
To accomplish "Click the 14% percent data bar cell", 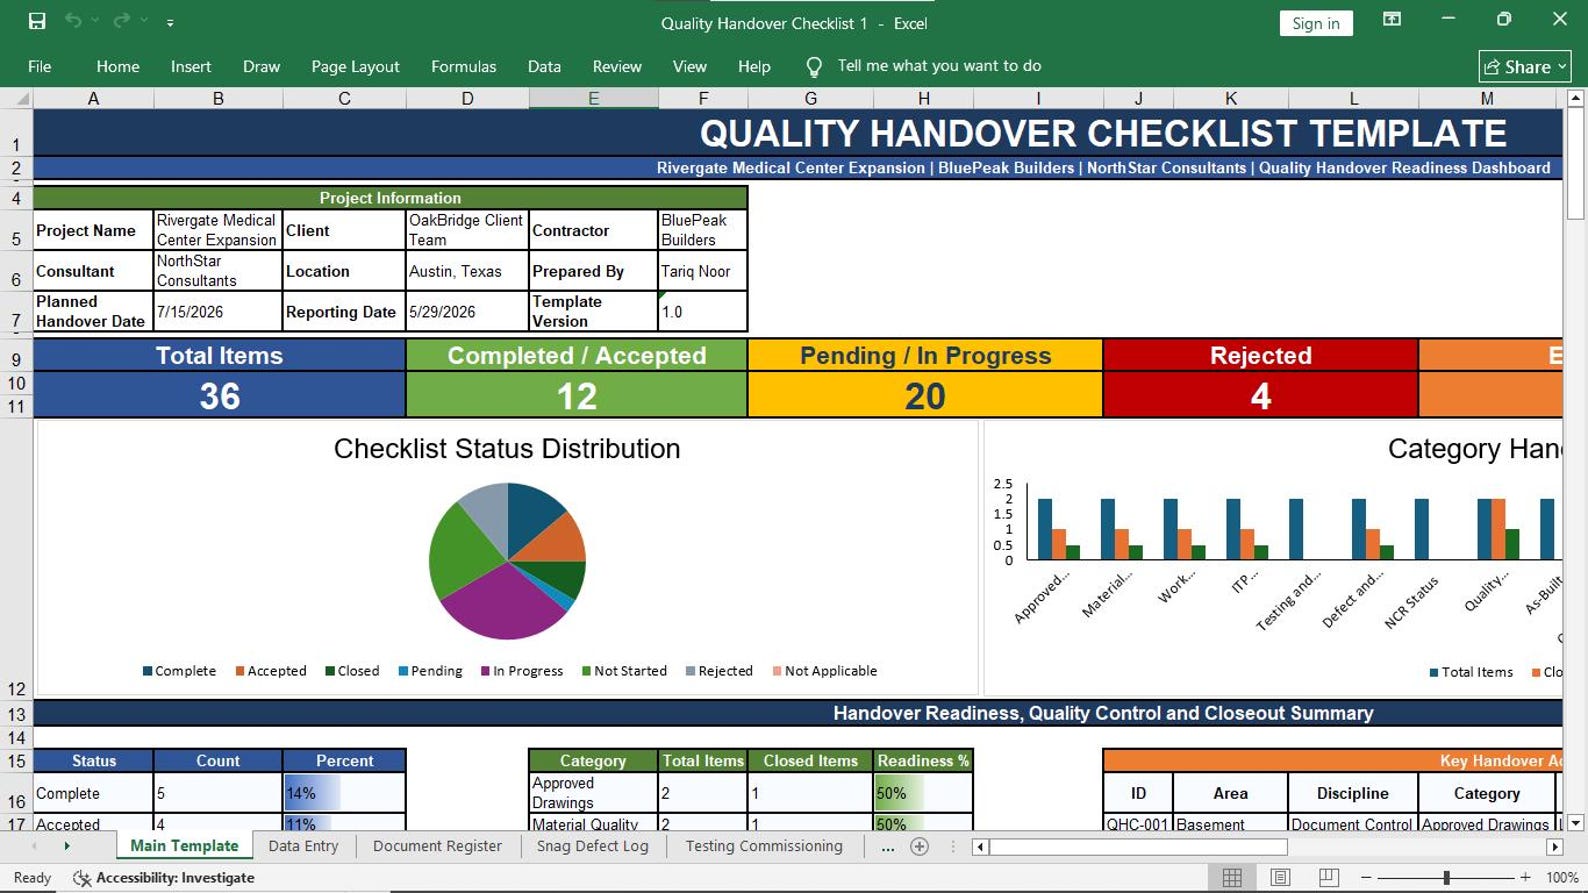I will pos(344,793).
